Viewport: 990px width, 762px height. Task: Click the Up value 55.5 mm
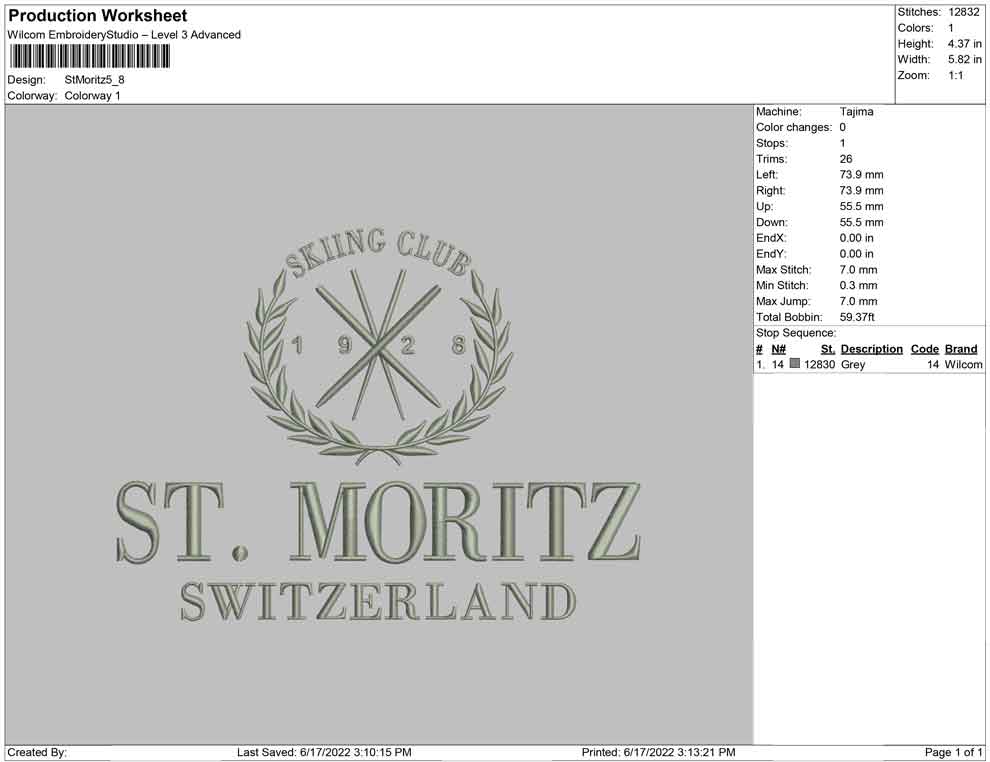(861, 206)
